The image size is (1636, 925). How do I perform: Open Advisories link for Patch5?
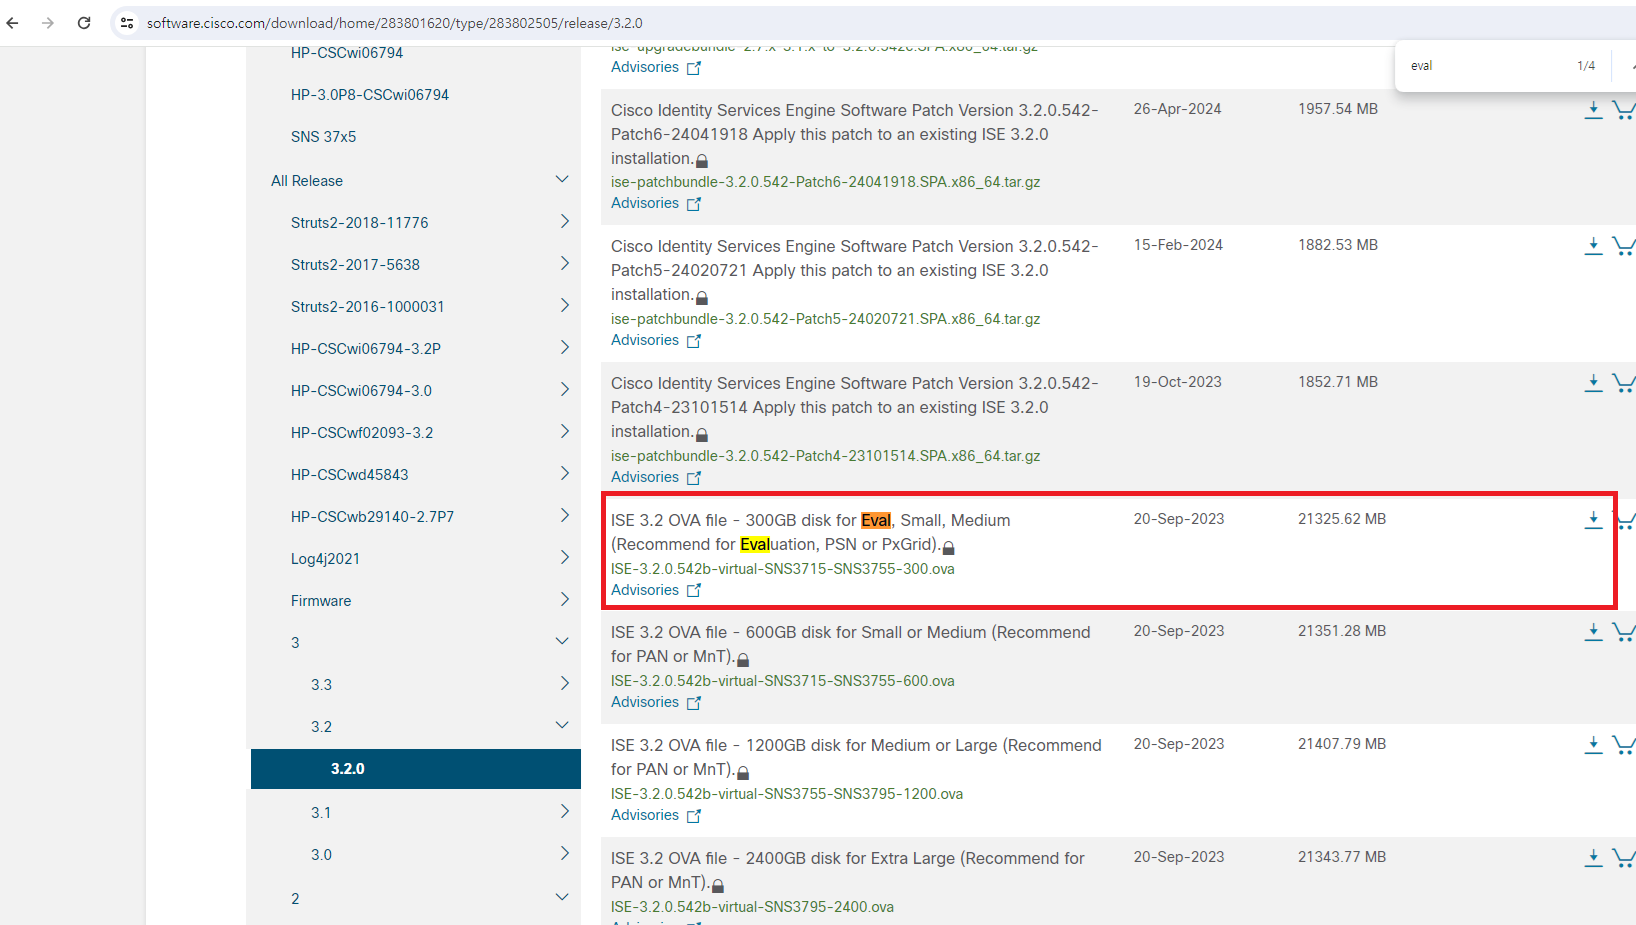coord(656,340)
